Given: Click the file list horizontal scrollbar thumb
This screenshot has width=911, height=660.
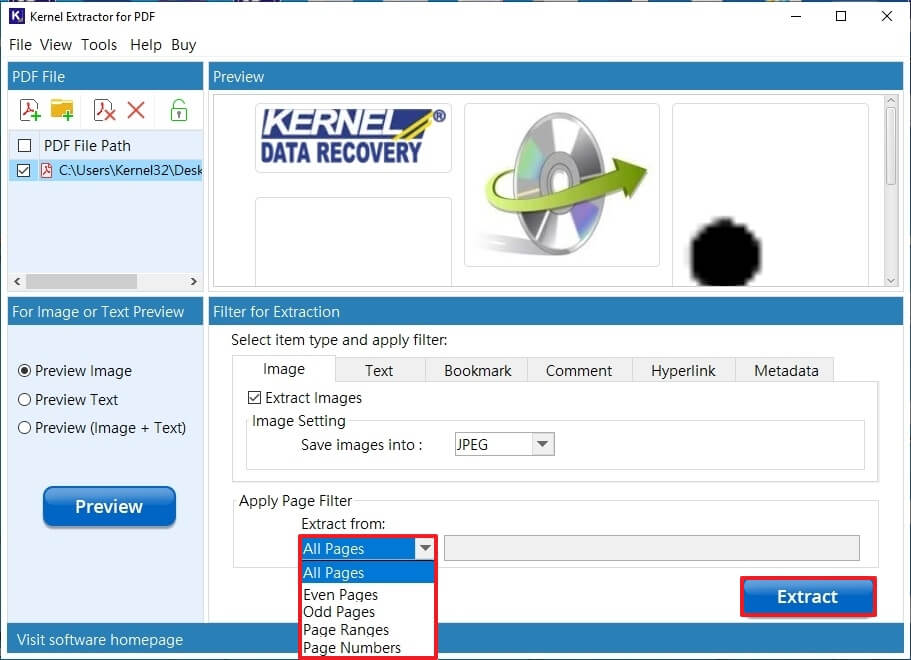Looking at the screenshot, I should pyautogui.click(x=81, y=281).
